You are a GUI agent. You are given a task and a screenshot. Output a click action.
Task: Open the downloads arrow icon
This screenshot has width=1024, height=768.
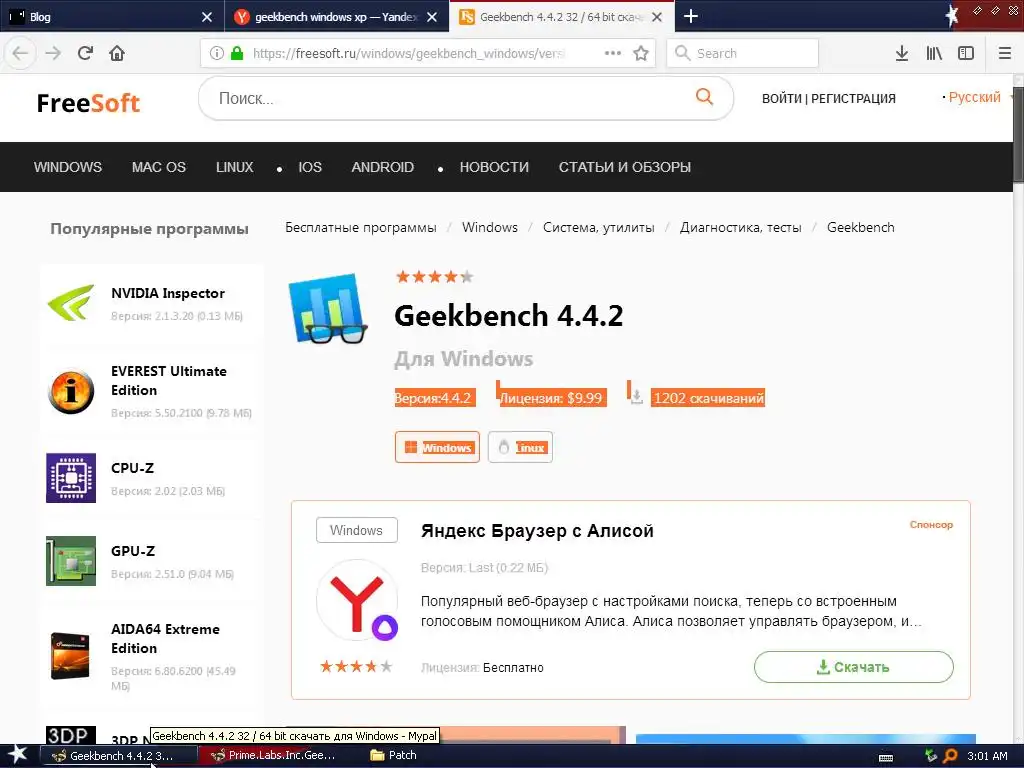[x=902, y=53]
